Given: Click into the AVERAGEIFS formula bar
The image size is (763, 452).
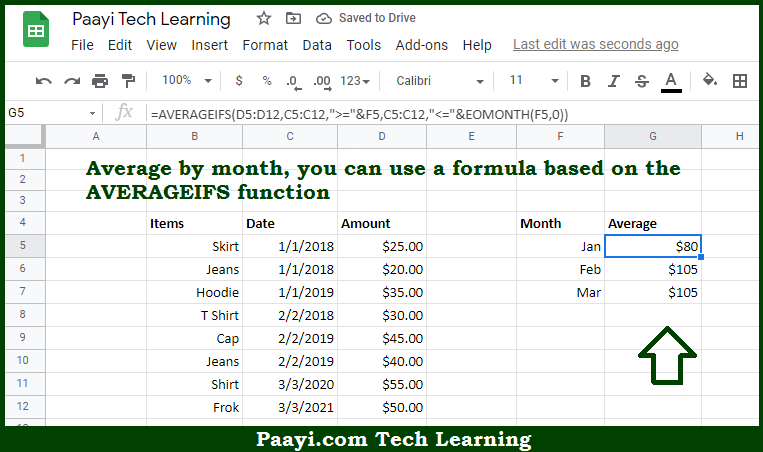Looking at the screenshot, I should tap(453, 114).
